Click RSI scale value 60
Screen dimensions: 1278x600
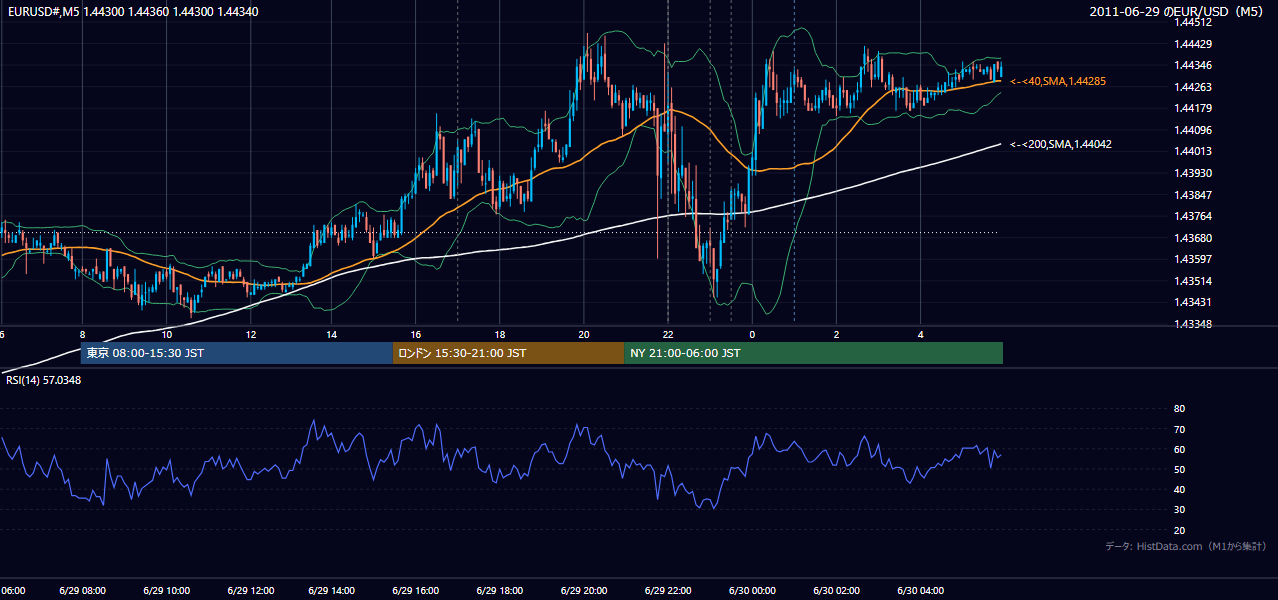tap(1179, 449)
